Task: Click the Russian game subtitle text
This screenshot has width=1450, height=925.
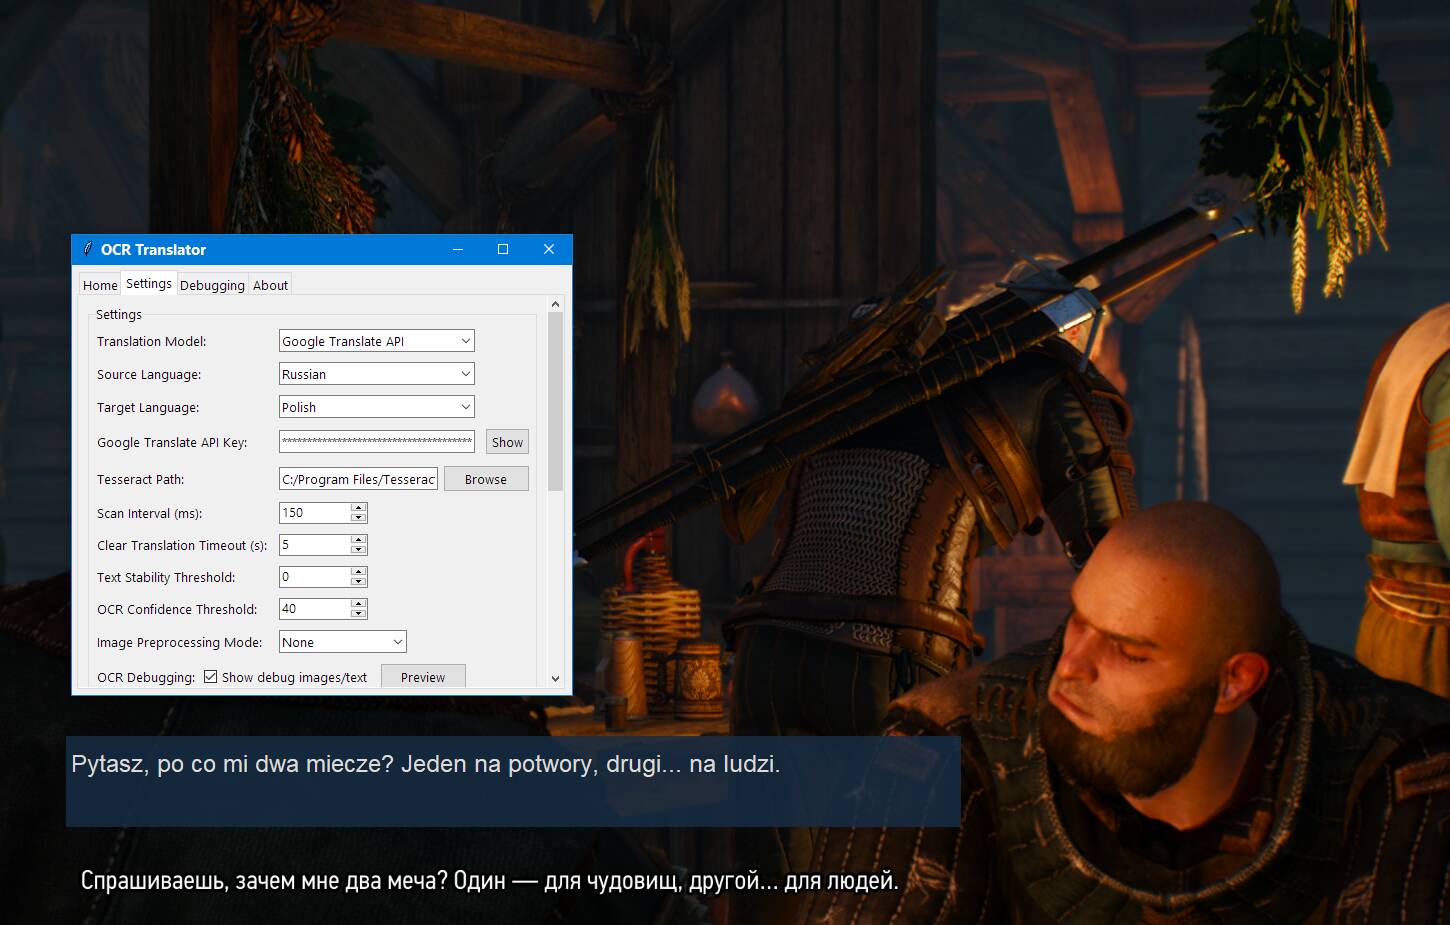Action: [x=489, y=881]
